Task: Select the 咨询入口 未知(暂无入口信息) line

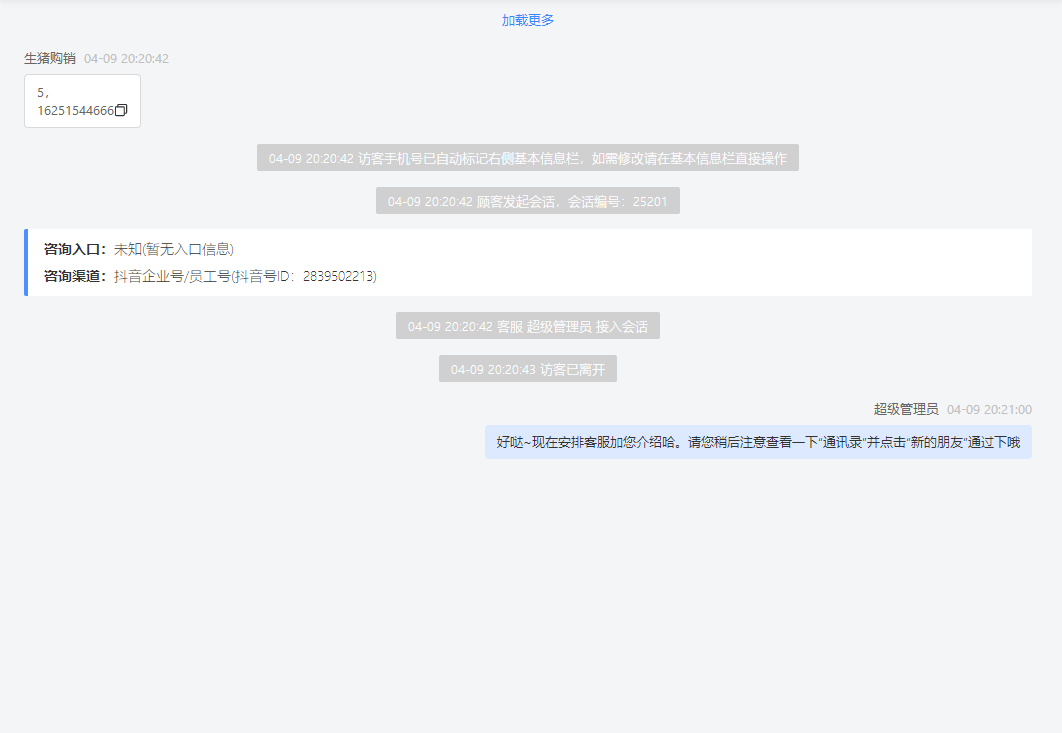Action: [139, 249]
